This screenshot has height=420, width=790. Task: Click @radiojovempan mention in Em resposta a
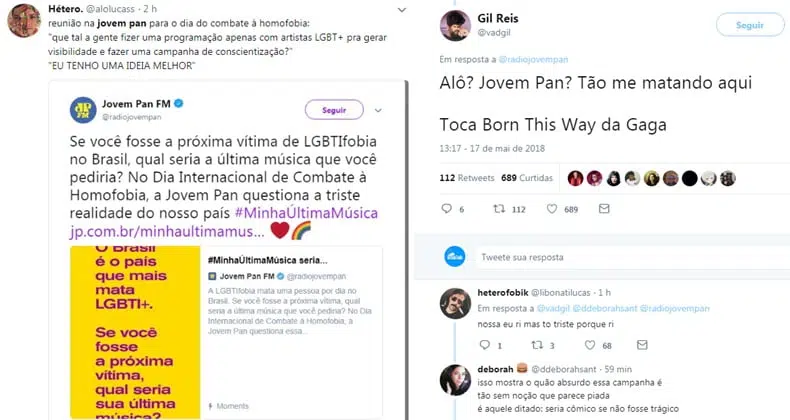point(533,59)
